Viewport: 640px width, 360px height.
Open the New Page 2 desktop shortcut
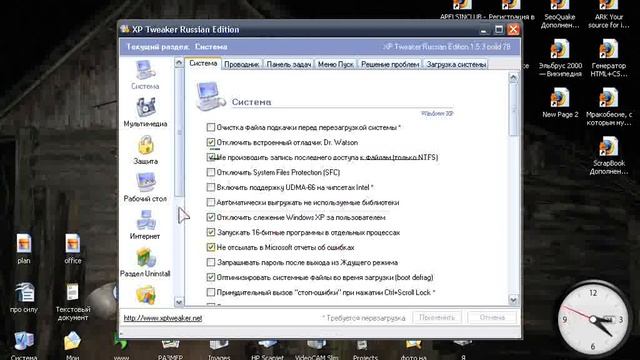(x=560, y=103)
